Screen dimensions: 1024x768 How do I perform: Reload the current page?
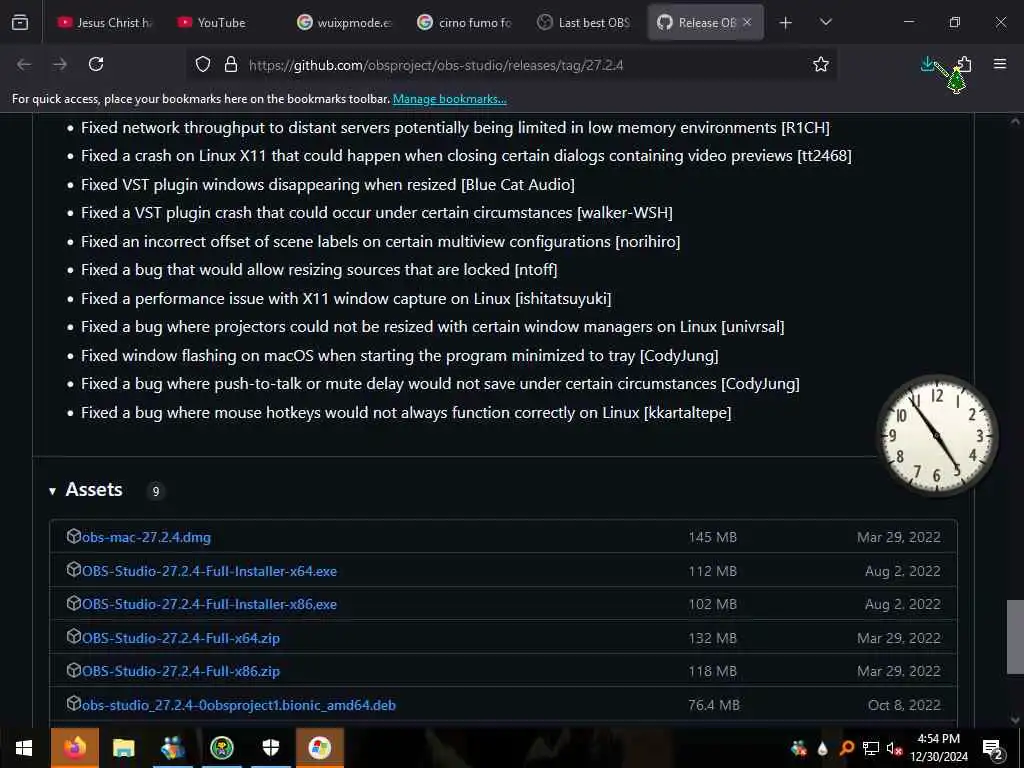coord(96,64)
